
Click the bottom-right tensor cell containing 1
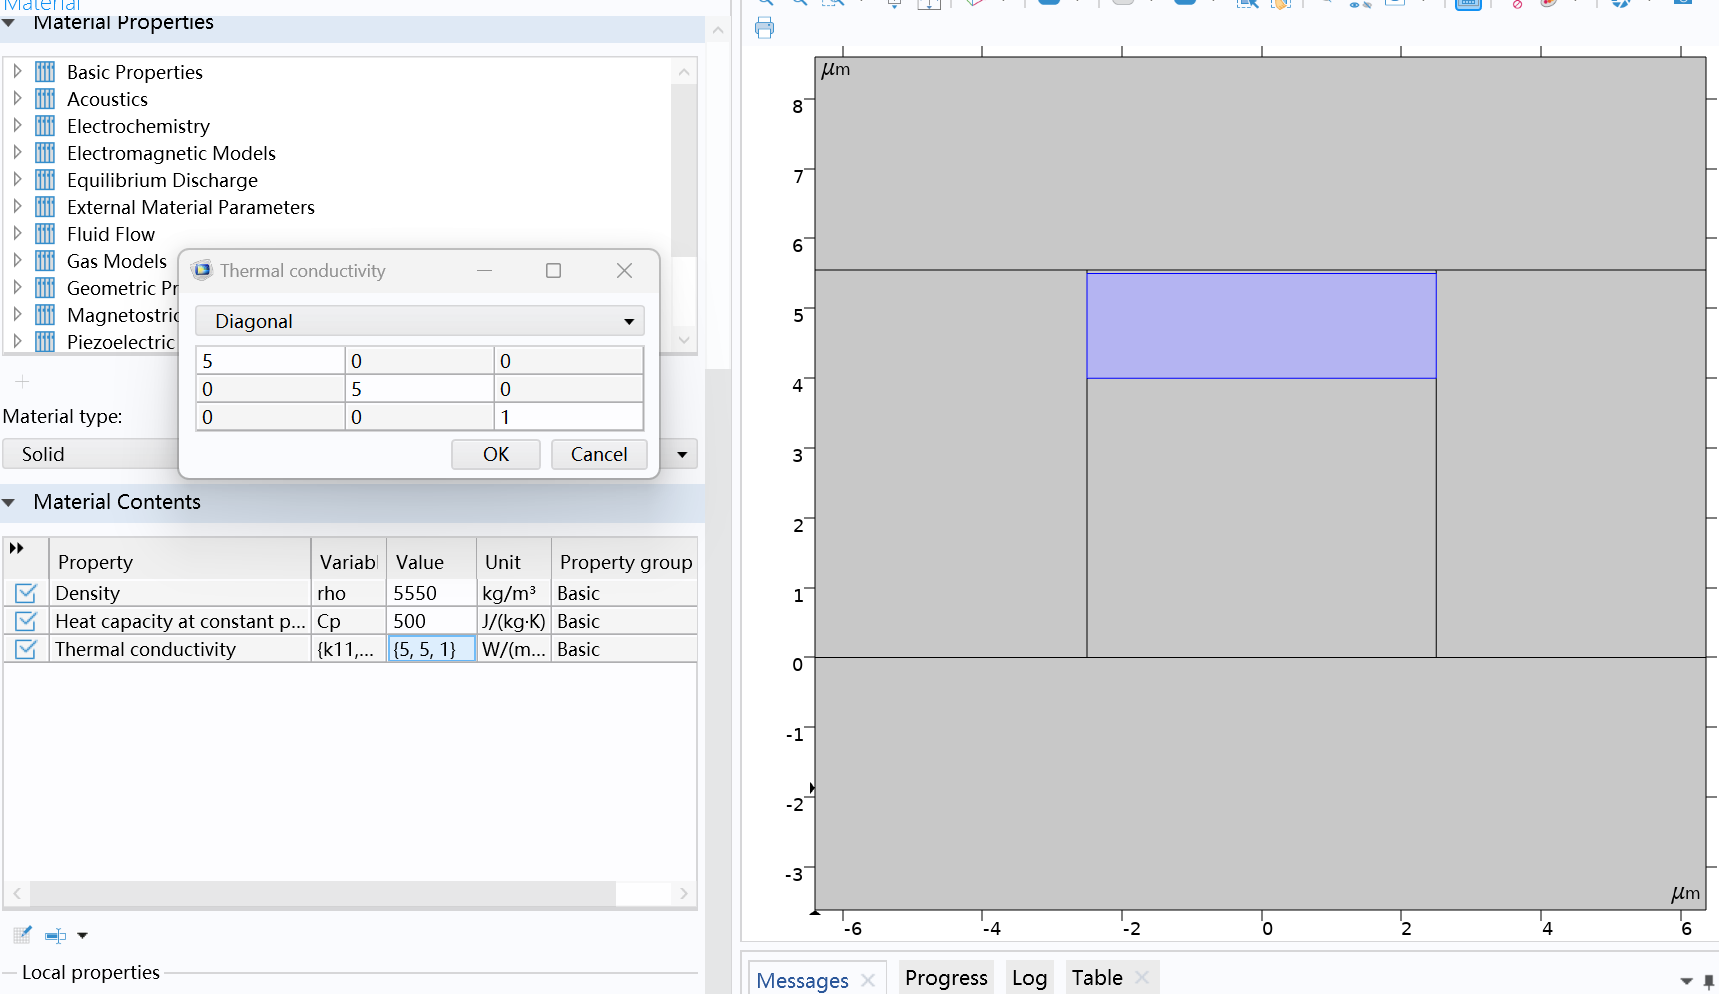click(x=567, y=417)
